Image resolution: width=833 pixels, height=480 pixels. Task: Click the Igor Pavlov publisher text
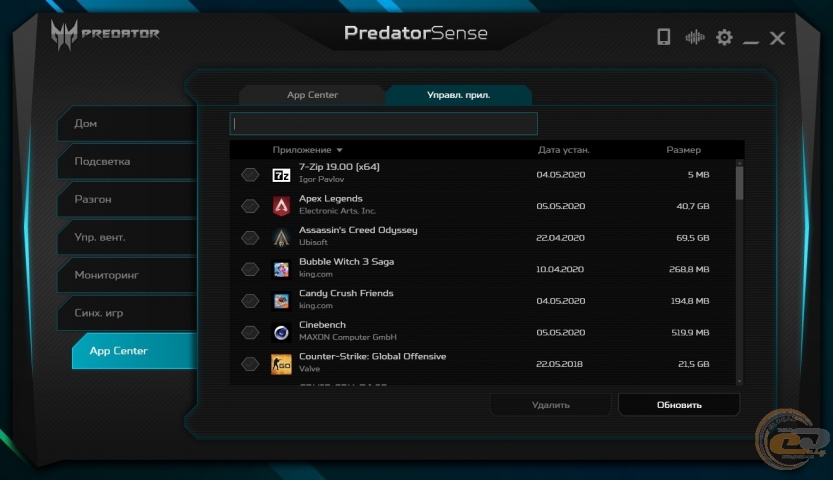[321, 179]
